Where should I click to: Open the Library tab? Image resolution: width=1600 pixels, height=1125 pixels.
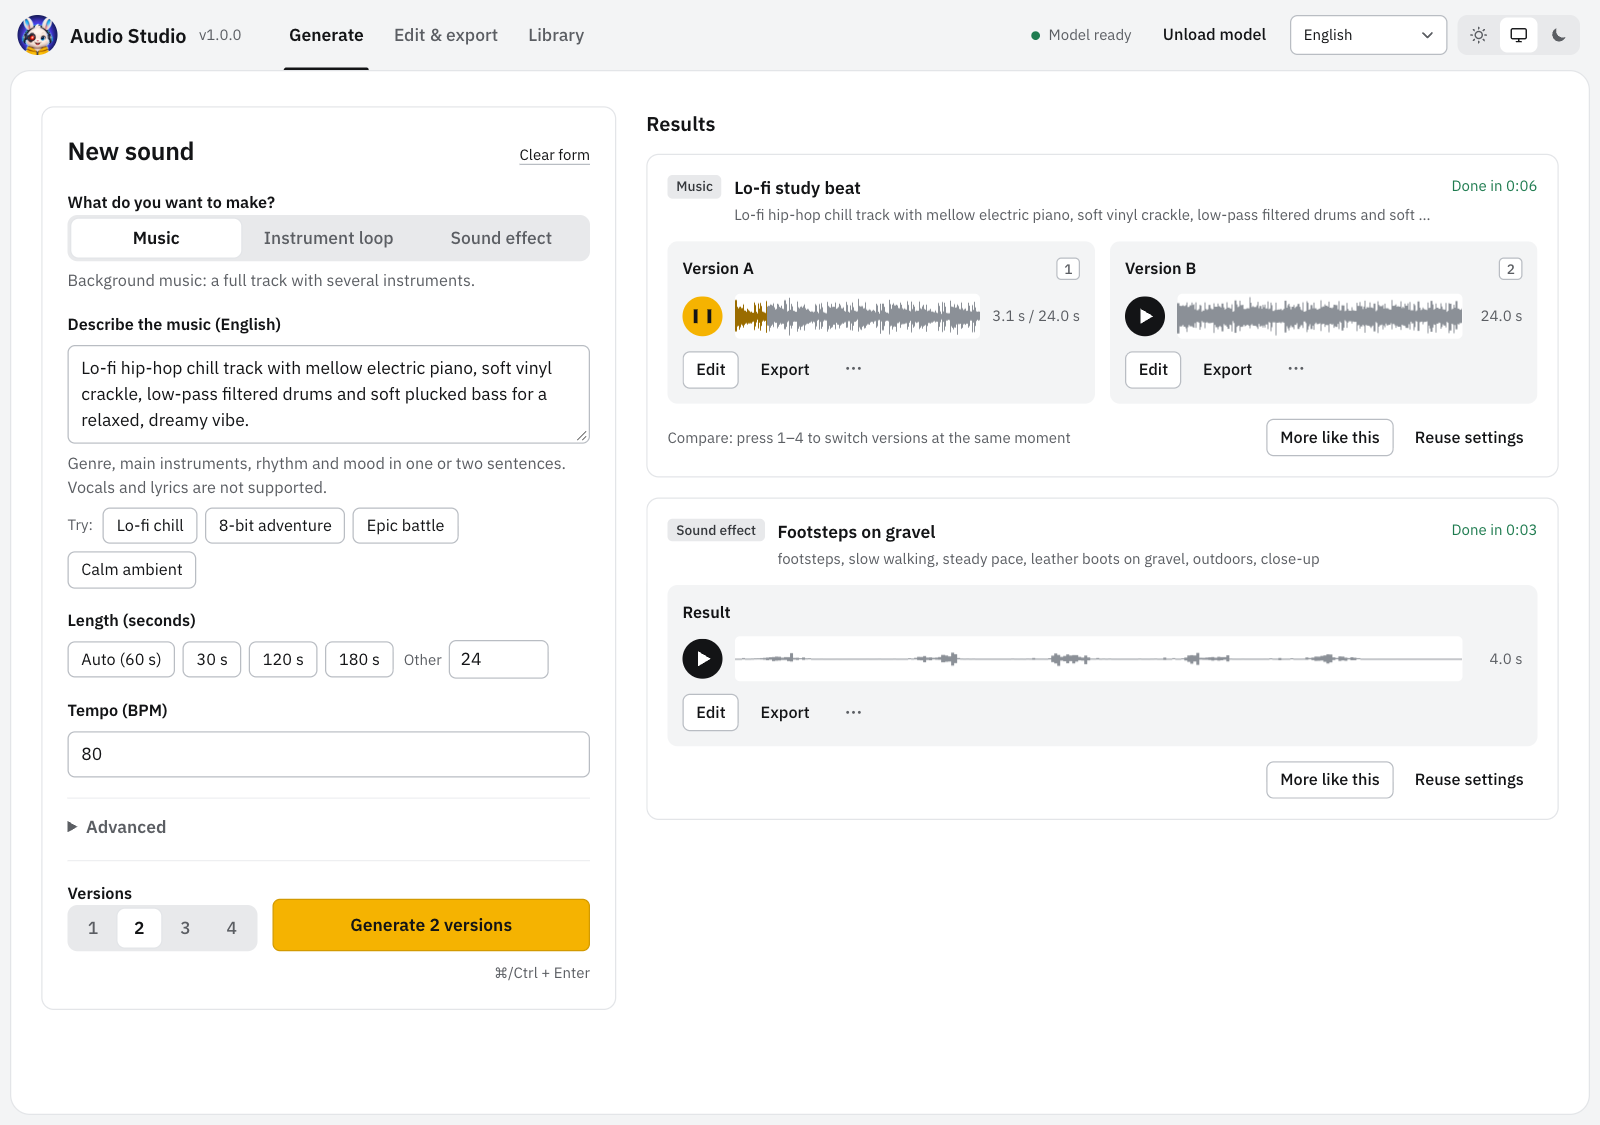[556, 35]
